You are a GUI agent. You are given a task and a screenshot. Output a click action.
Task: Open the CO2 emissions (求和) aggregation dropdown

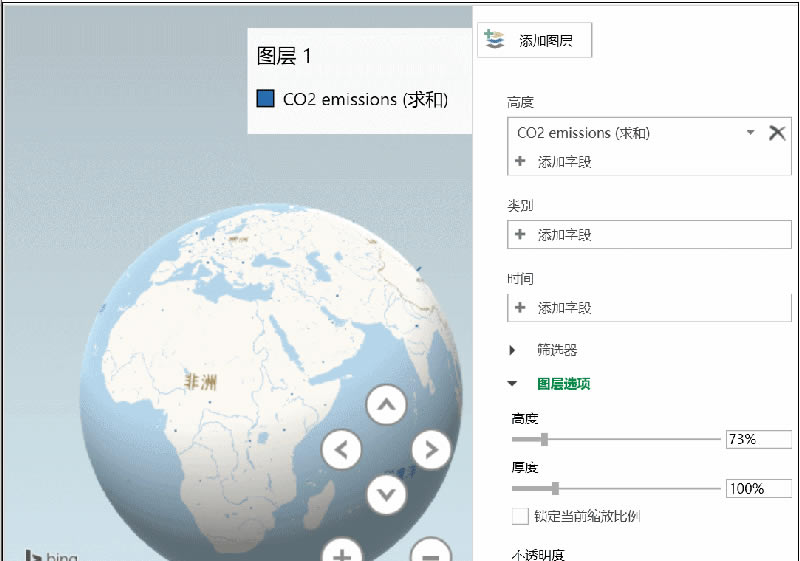pyautogui.click(x=750, y=133)
